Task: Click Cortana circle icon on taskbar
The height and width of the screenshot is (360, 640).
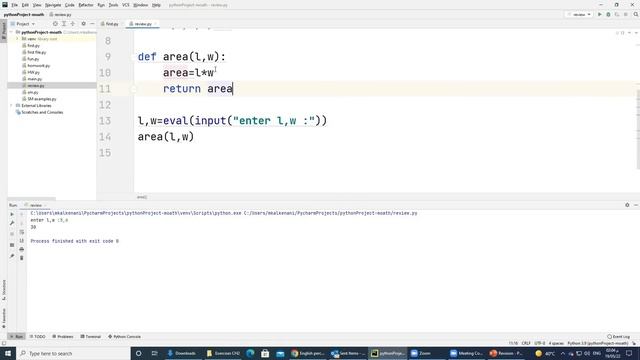Action: pyautogui.click(x=139, y=353)
